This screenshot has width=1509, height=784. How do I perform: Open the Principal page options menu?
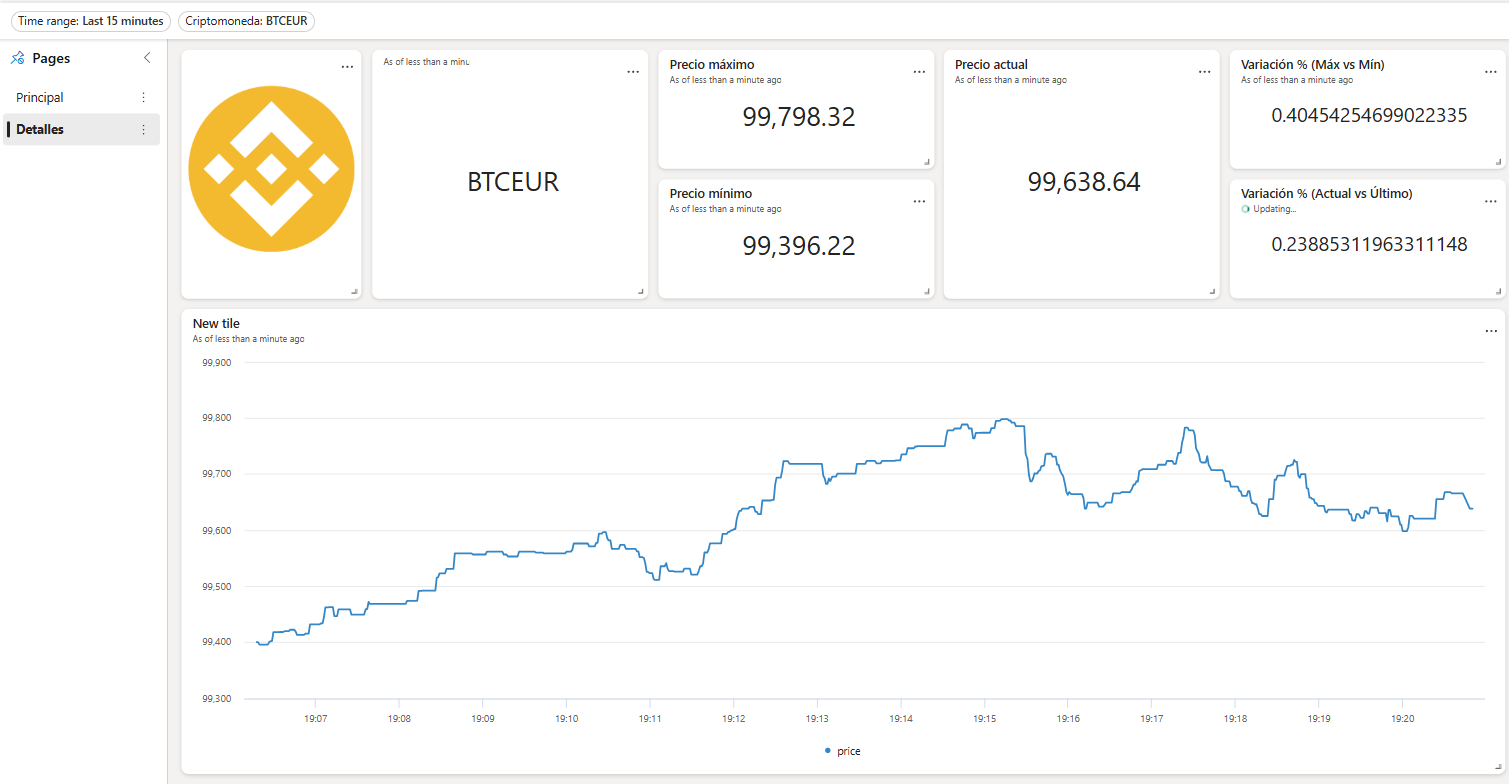[x=143, y=97]
